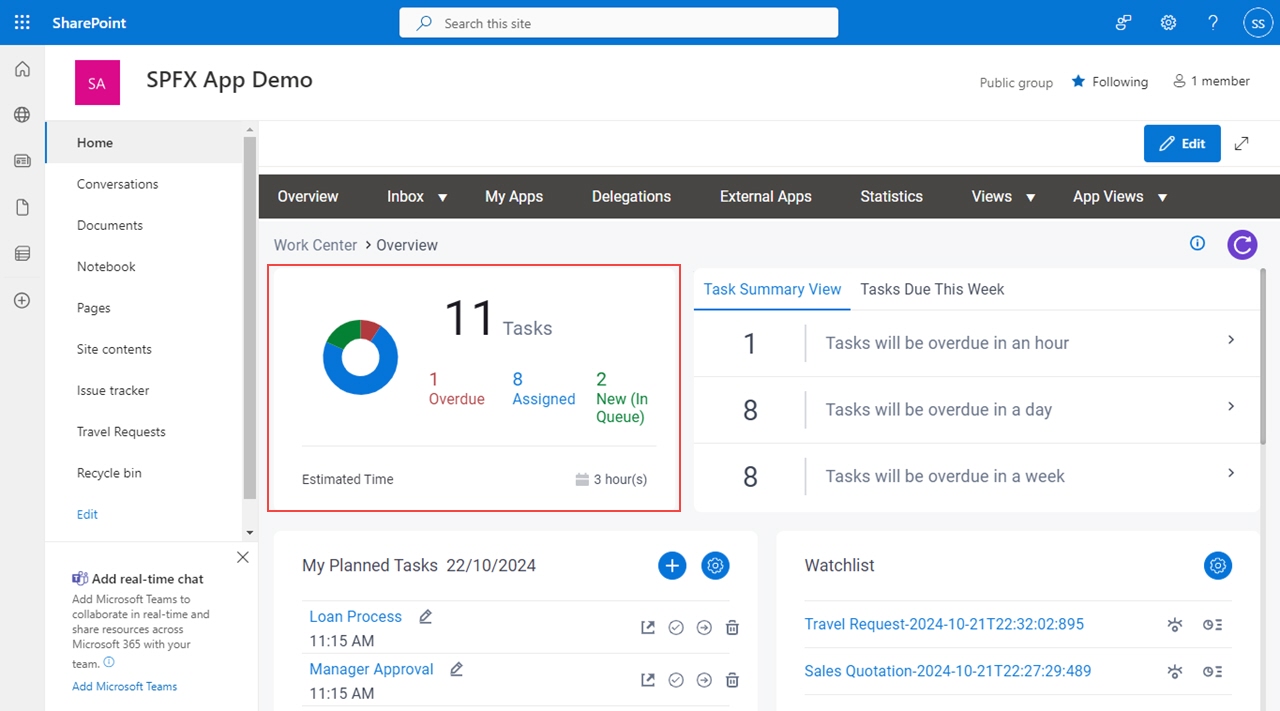
Task: Open the Delegations menu item
Action: pos(631,196)
